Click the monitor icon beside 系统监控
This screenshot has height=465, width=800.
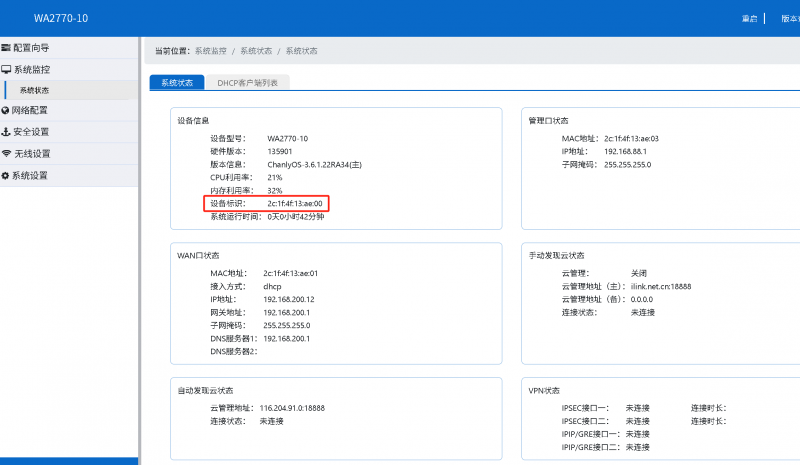pyautogui.click(x=6, y=70)
